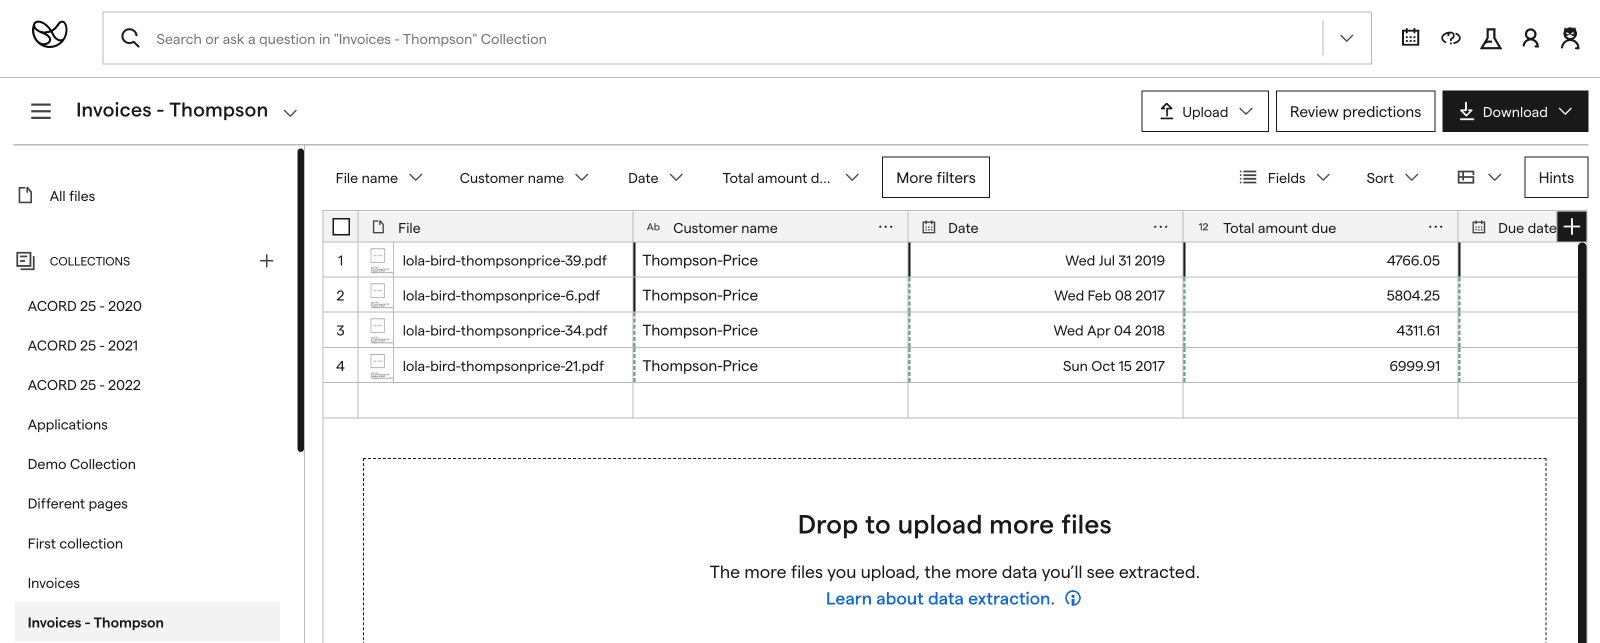Open the Date filter dropdown
This screenshot has height=643, width=1600.
pyautogui.click(x=655, y=177)
